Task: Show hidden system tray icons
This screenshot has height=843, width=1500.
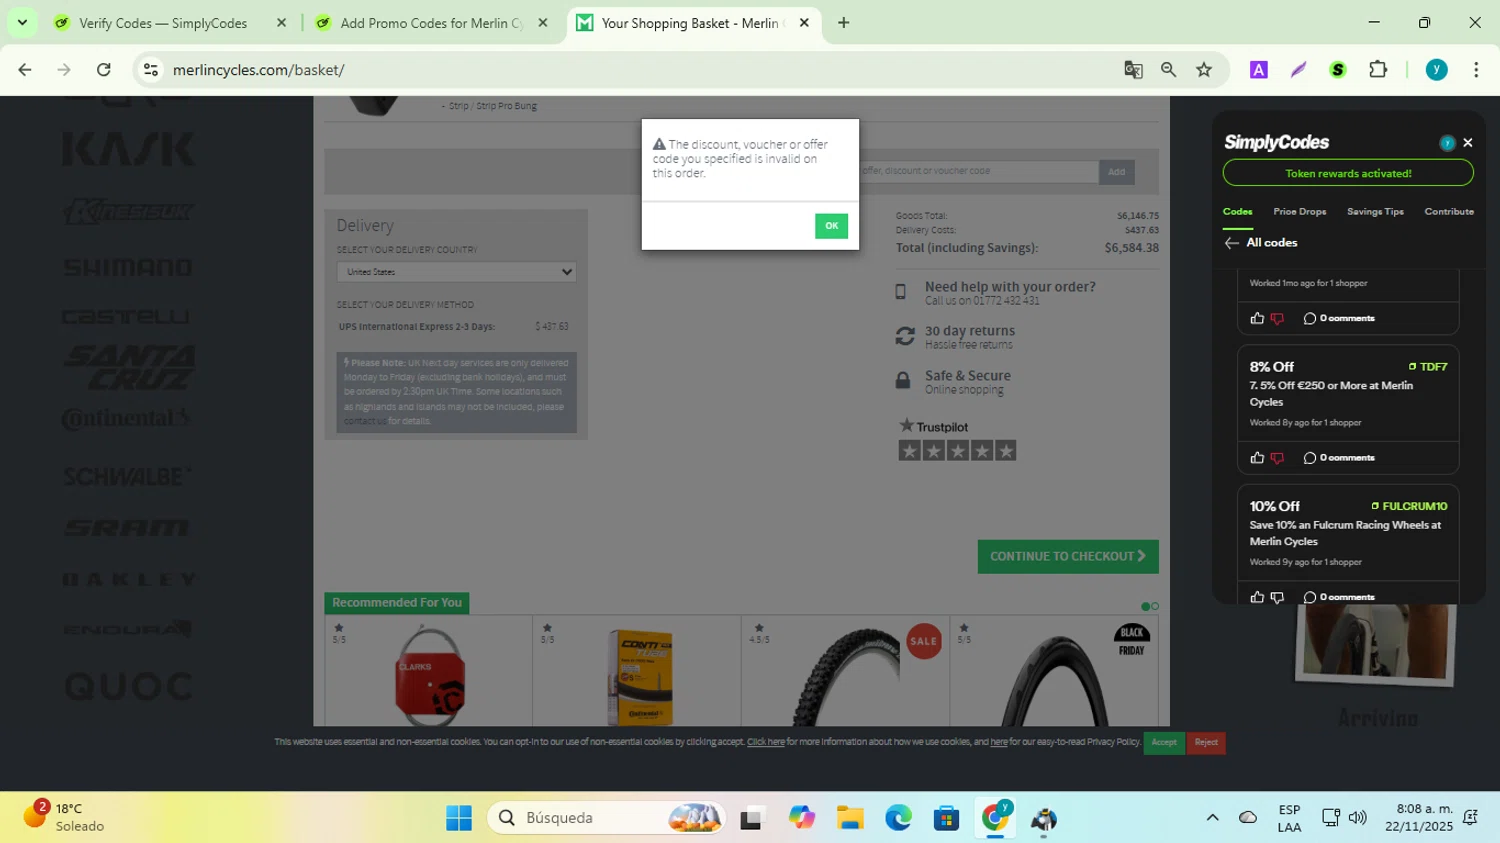Action: [1212, 818]
